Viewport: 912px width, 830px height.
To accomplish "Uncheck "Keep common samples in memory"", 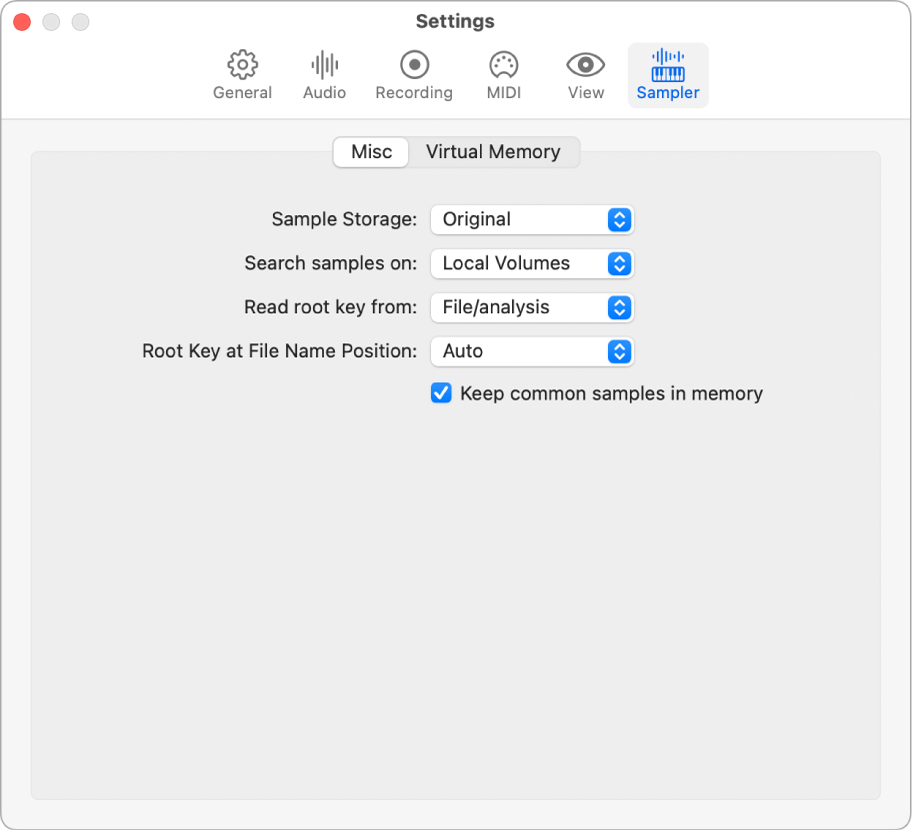I will [441, 393].
